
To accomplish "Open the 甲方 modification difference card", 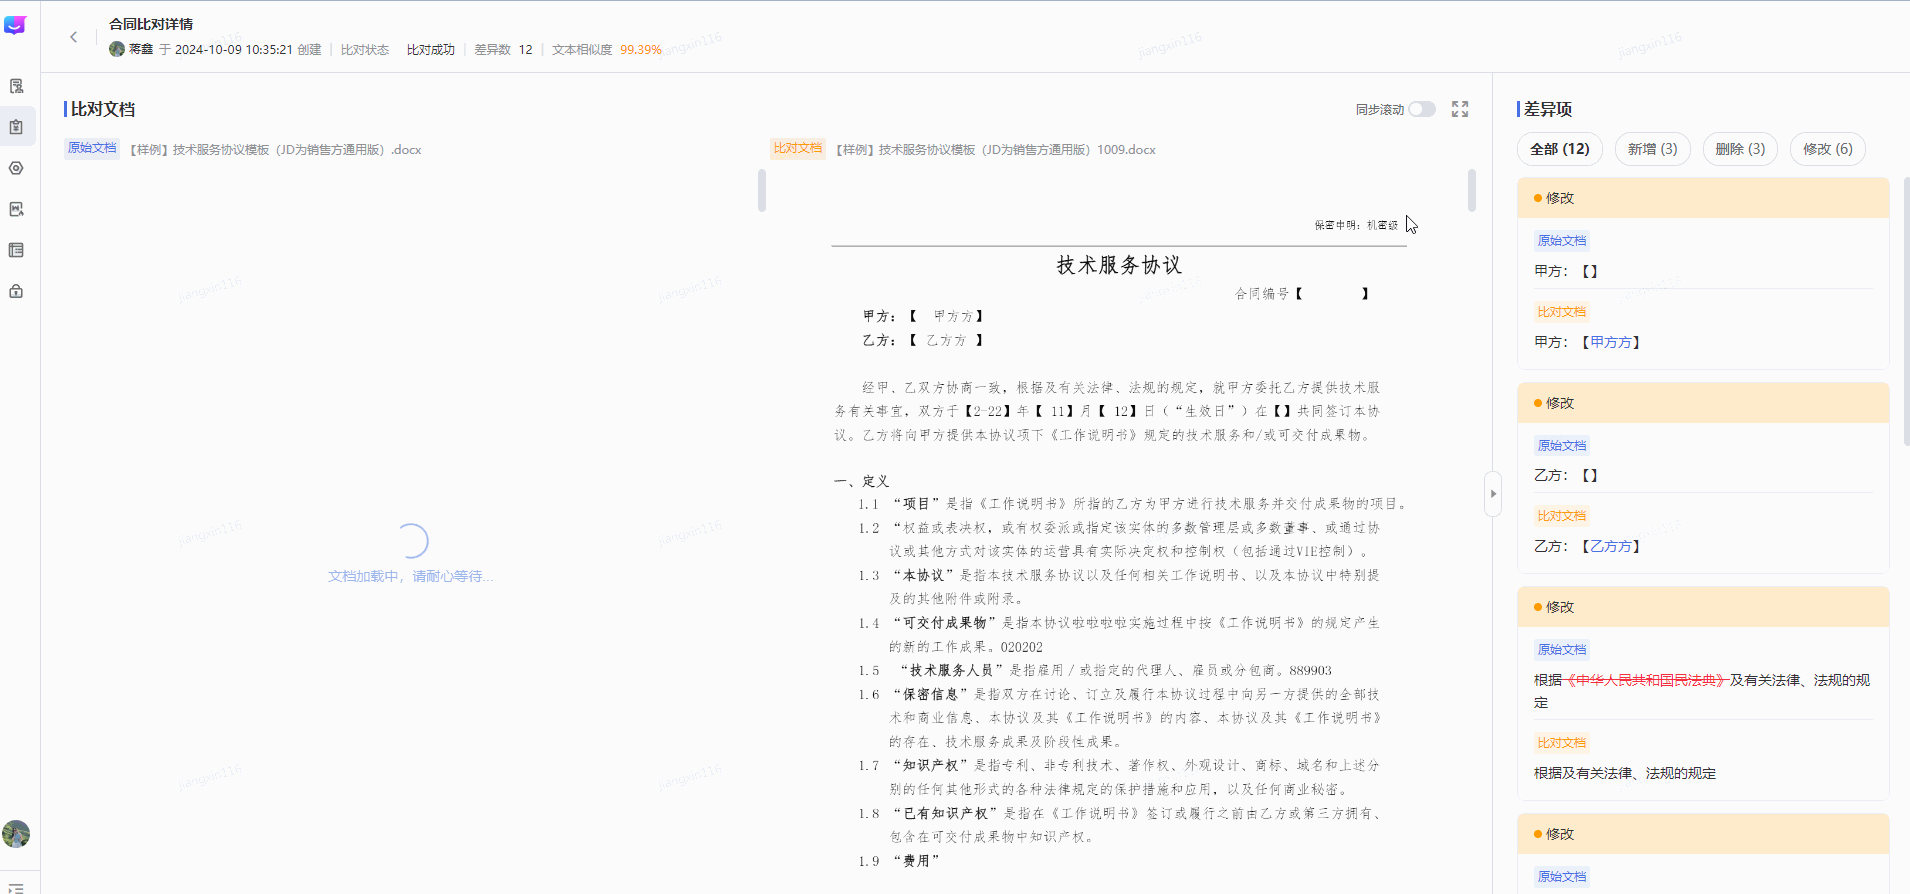I will (1703, 274).
